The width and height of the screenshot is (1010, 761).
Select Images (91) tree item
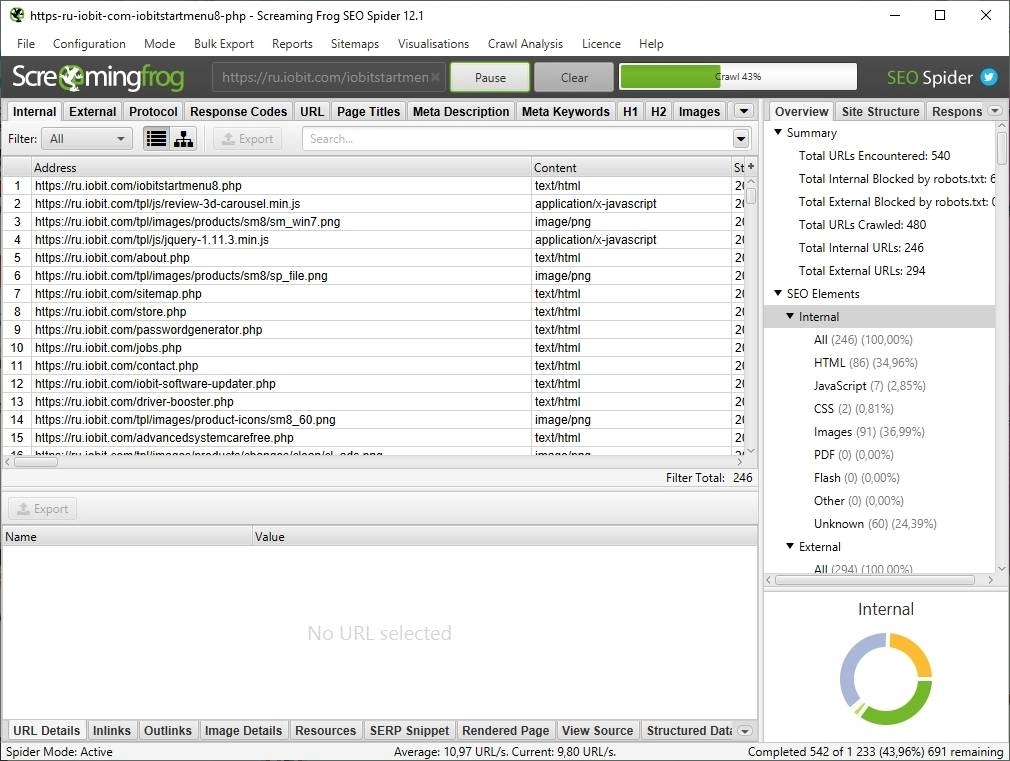pos(869,432)
